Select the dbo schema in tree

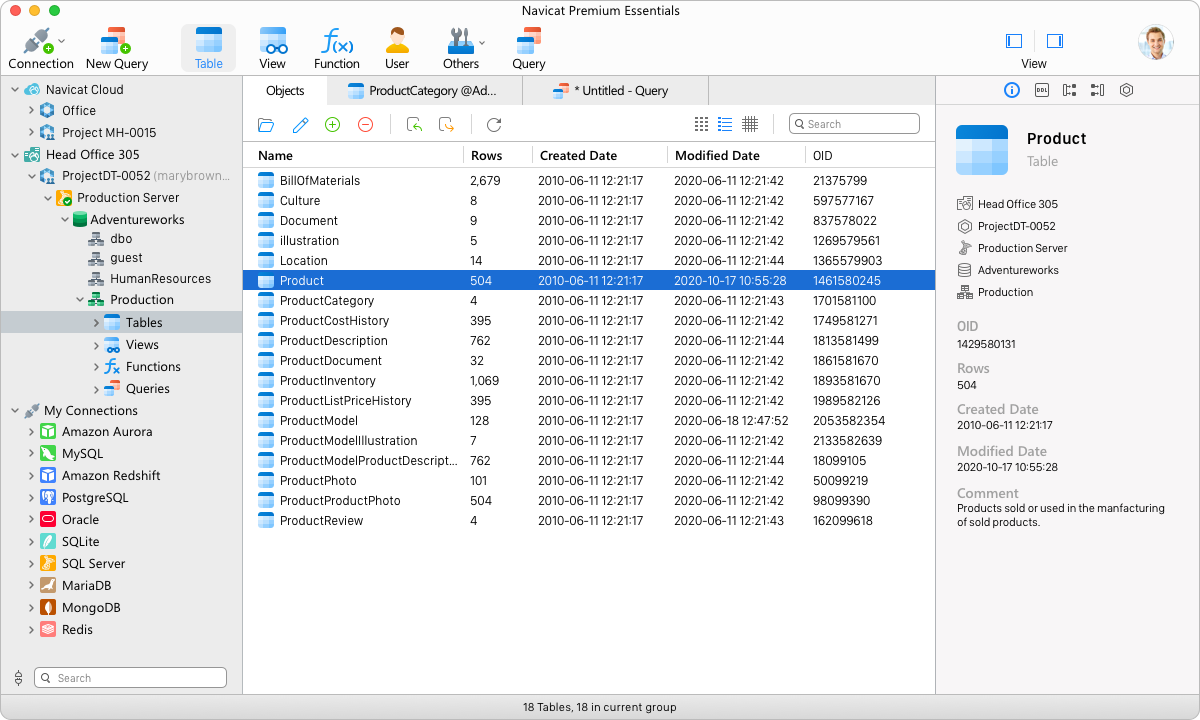[121, 239]
